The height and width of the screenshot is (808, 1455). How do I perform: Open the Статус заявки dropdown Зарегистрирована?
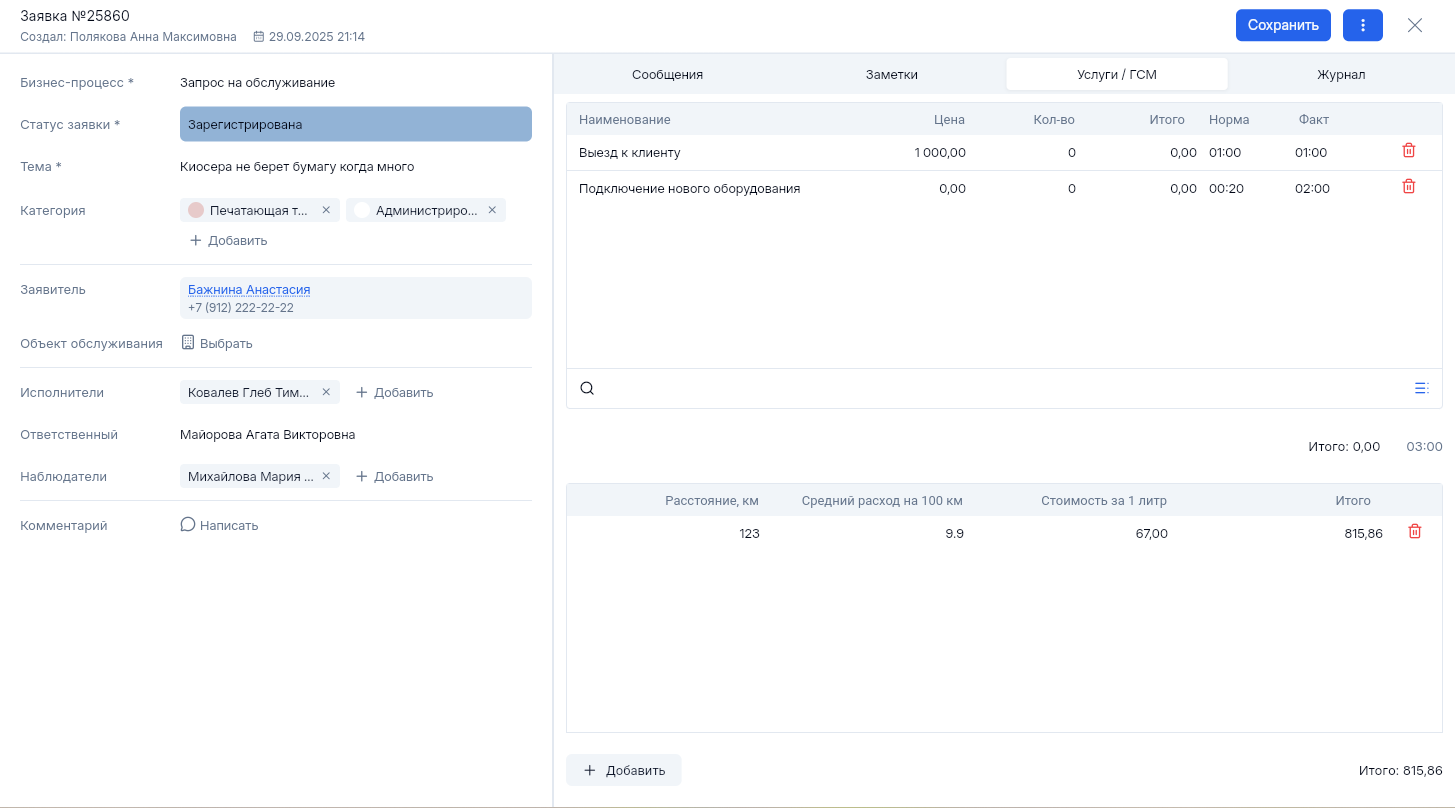click(x=355, y=125)
